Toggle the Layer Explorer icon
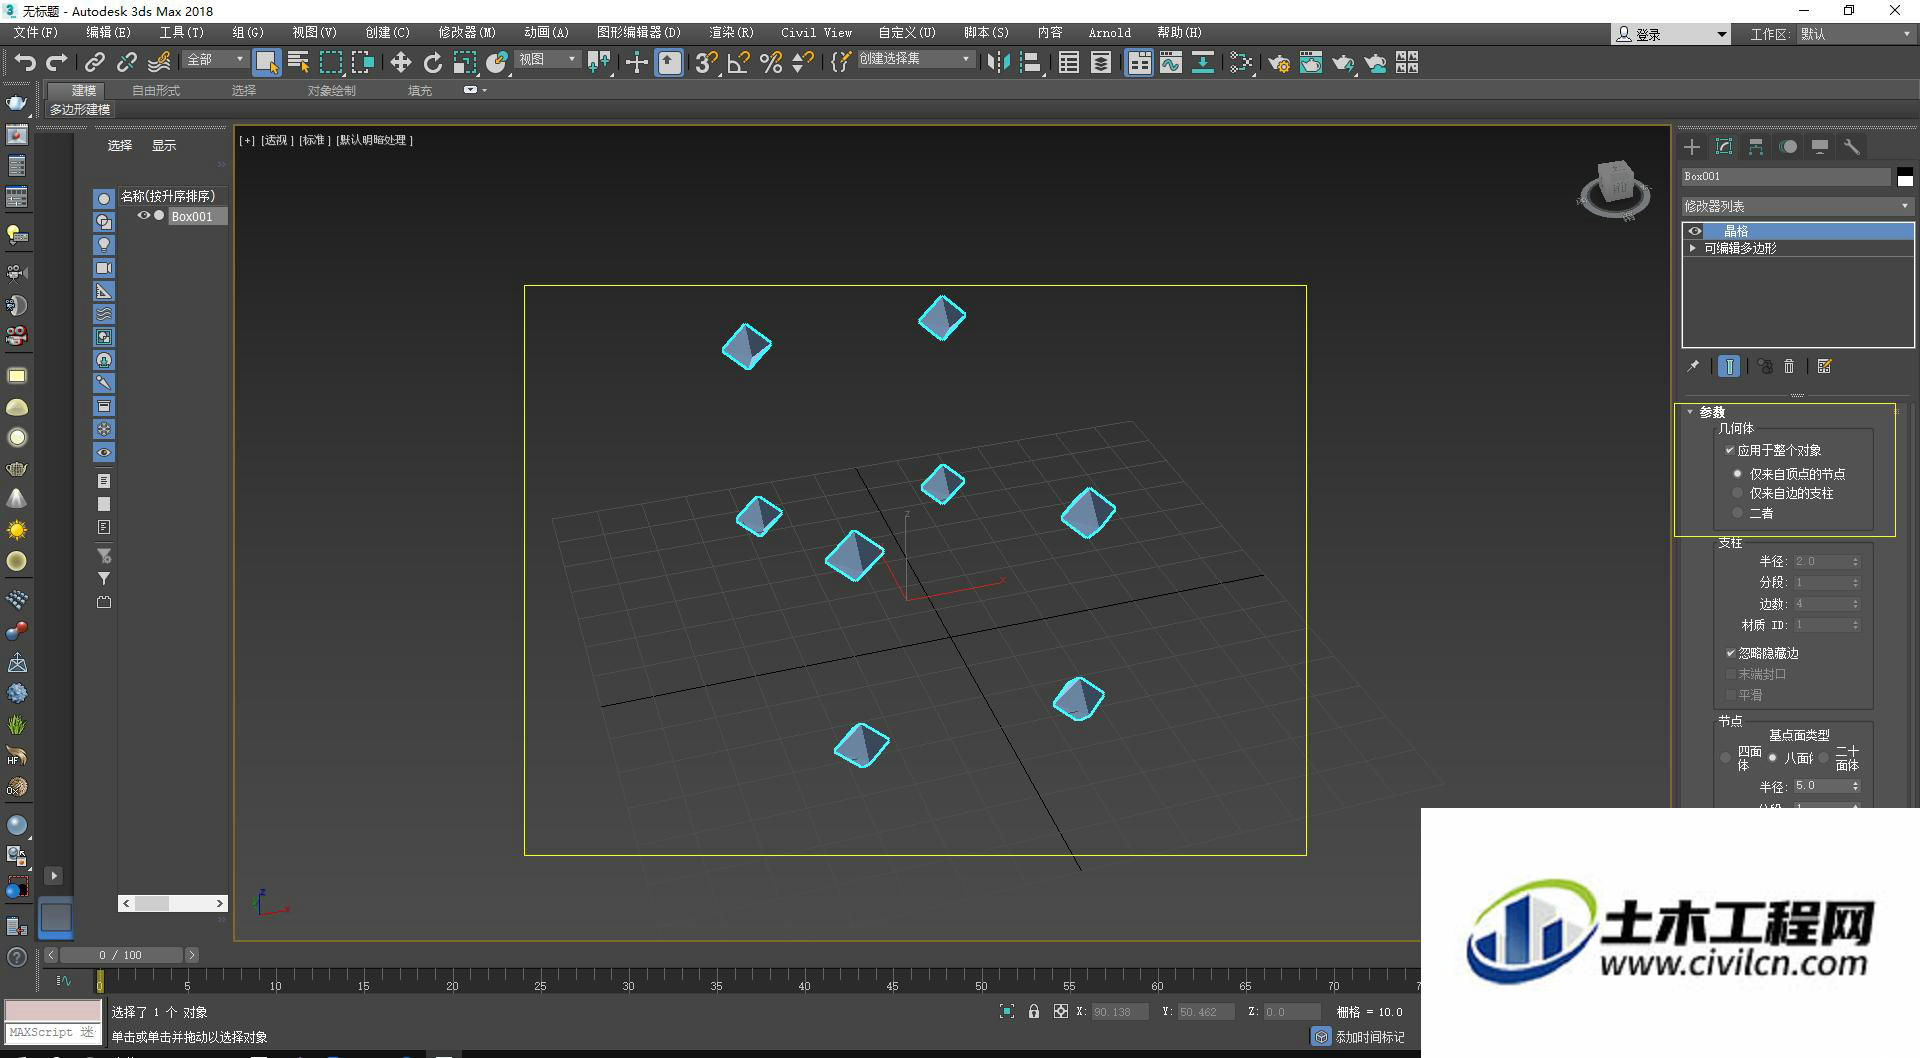 click(x=1101, y=62)
